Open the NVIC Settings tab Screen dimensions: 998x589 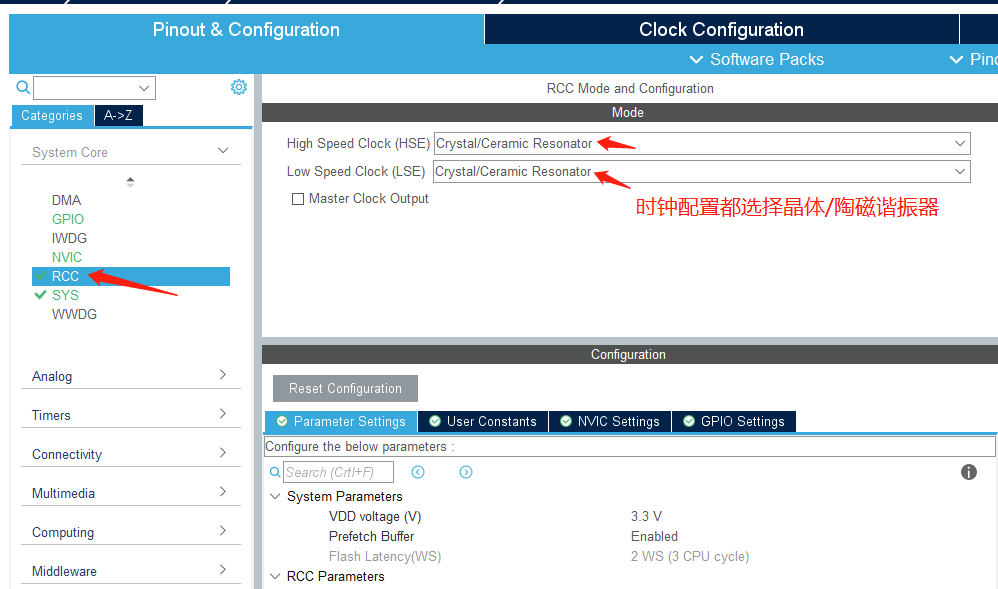610,422
